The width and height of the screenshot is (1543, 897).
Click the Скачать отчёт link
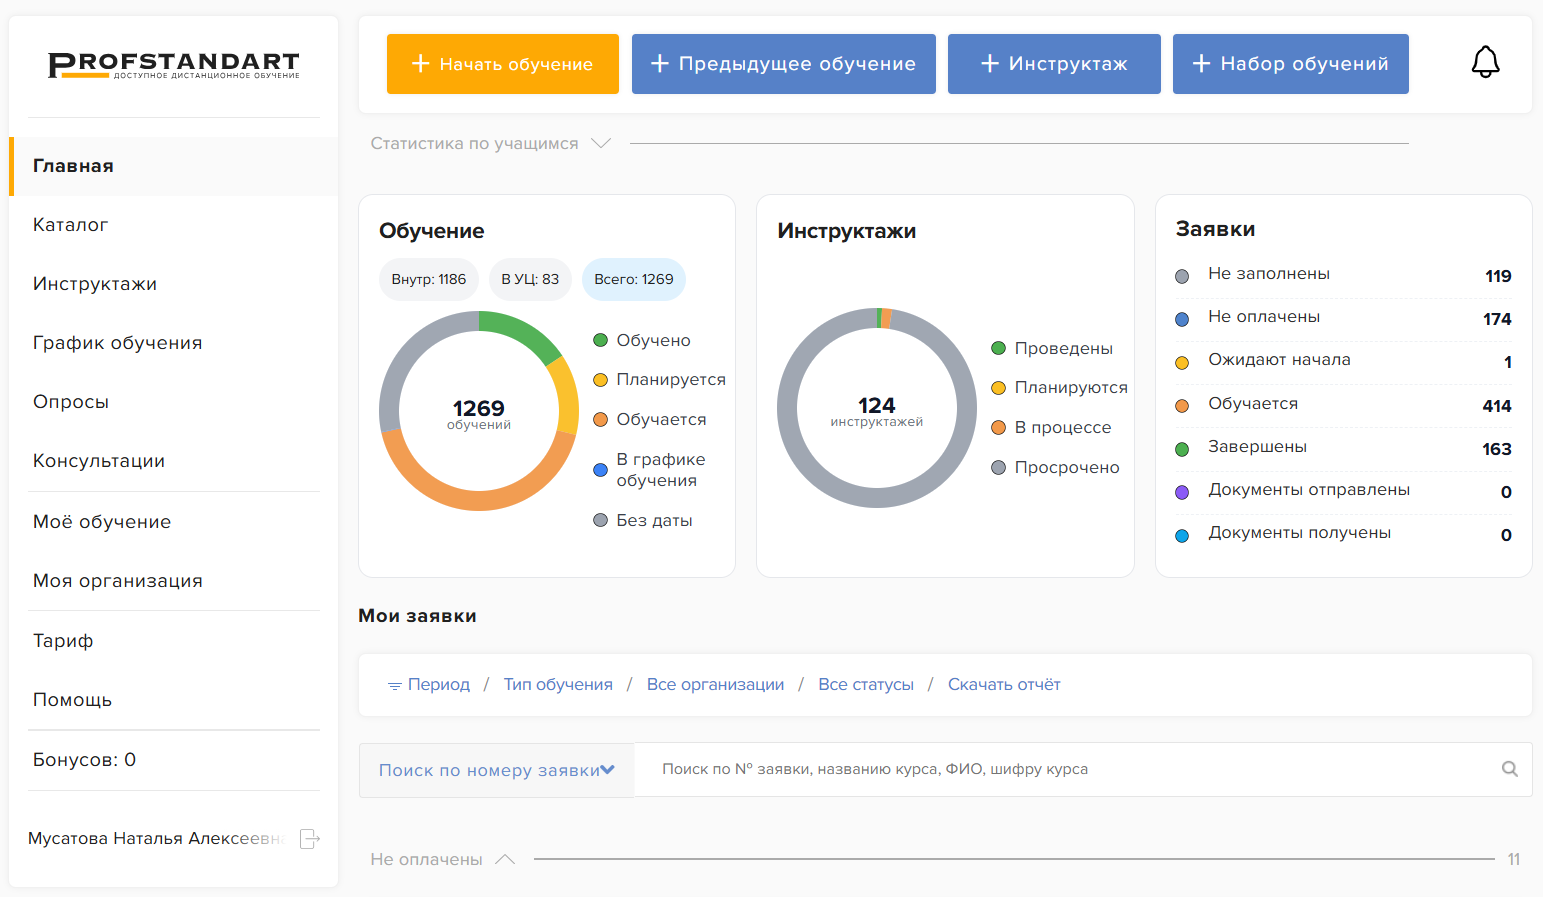1004,685
